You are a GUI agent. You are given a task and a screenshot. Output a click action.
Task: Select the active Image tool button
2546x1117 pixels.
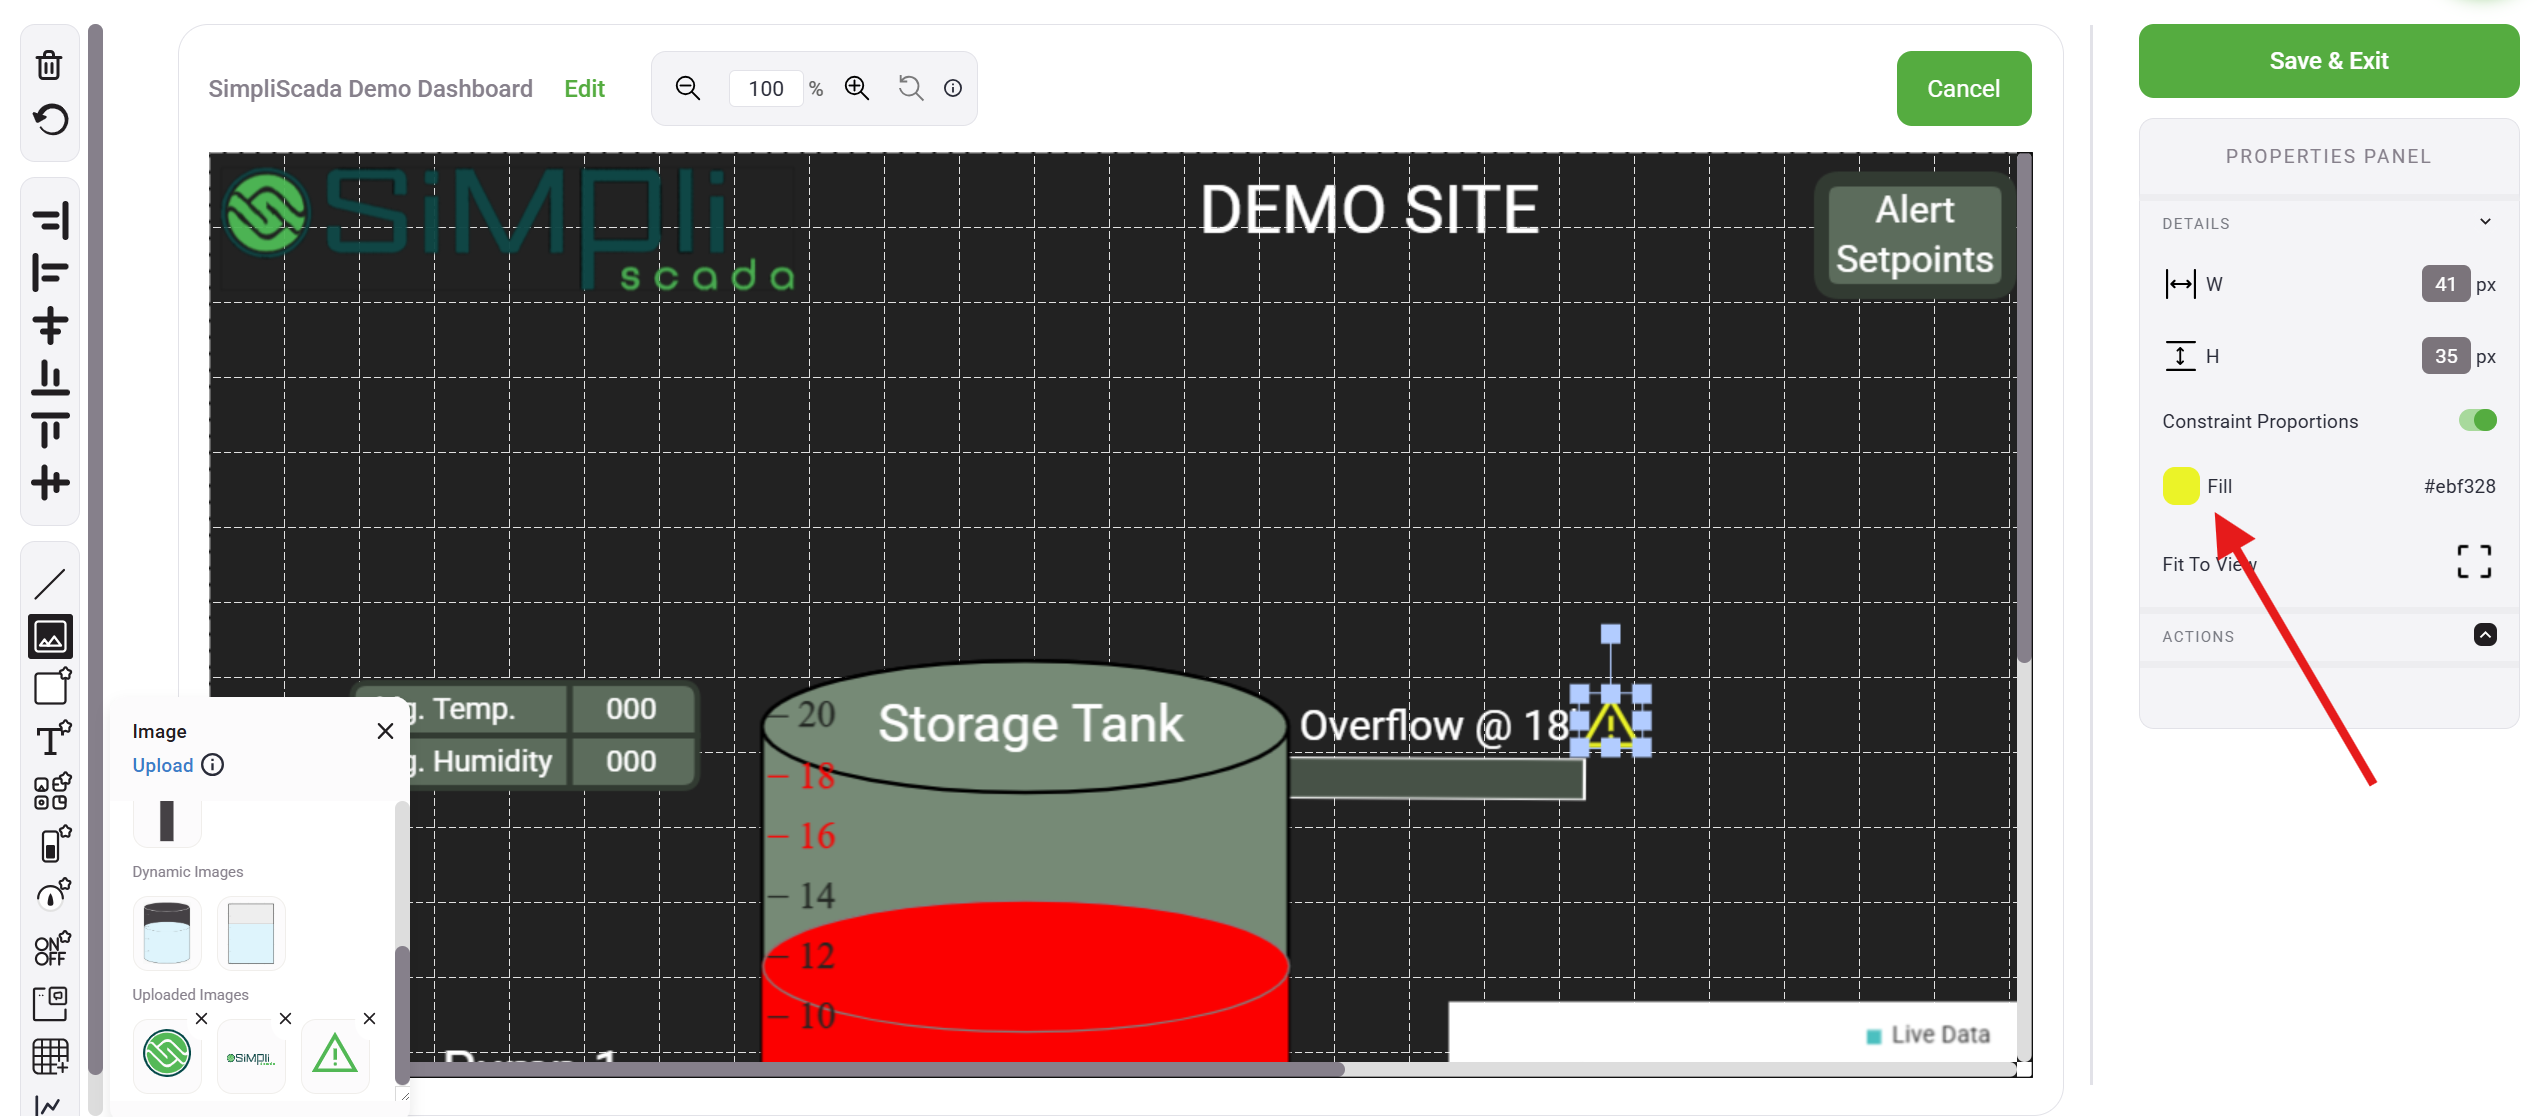click(50, 636)
